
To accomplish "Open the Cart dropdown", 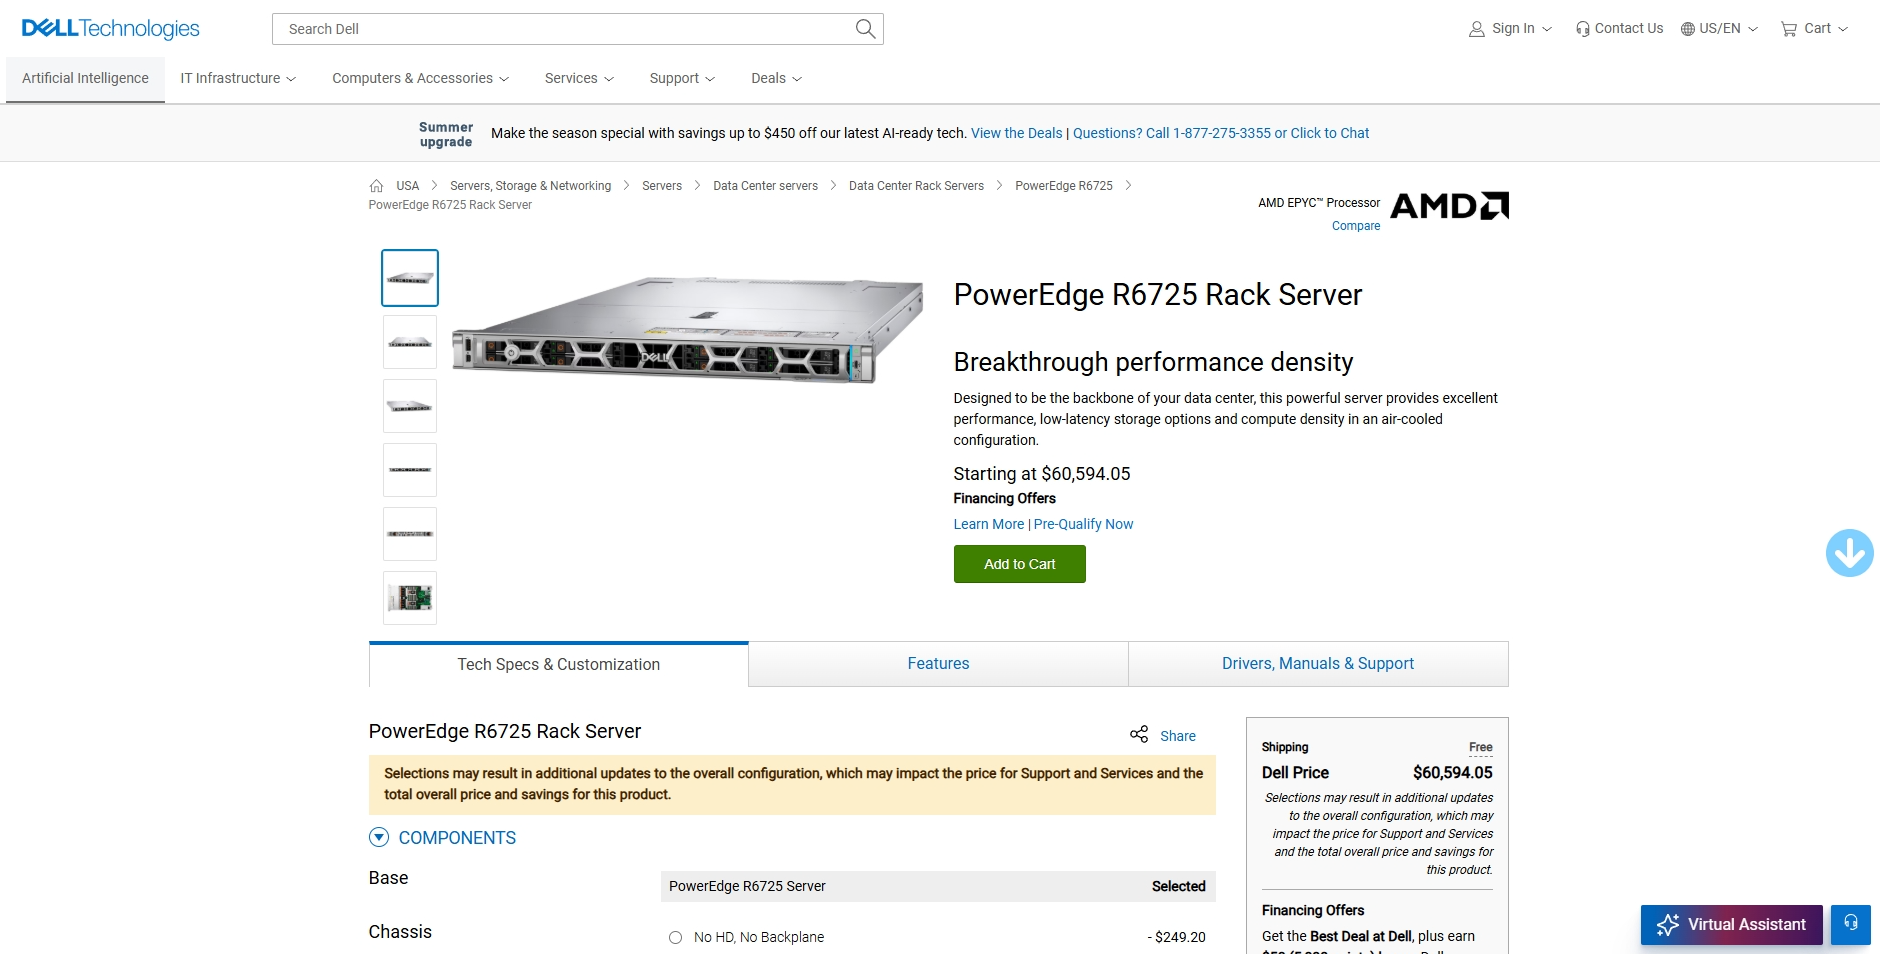I will point(1814,29).
